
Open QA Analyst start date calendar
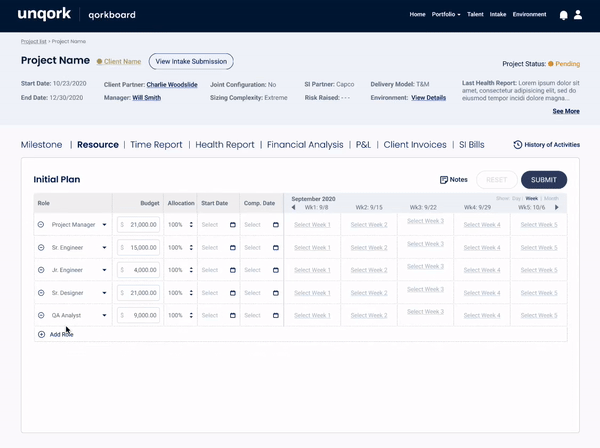tap(233, 315)
